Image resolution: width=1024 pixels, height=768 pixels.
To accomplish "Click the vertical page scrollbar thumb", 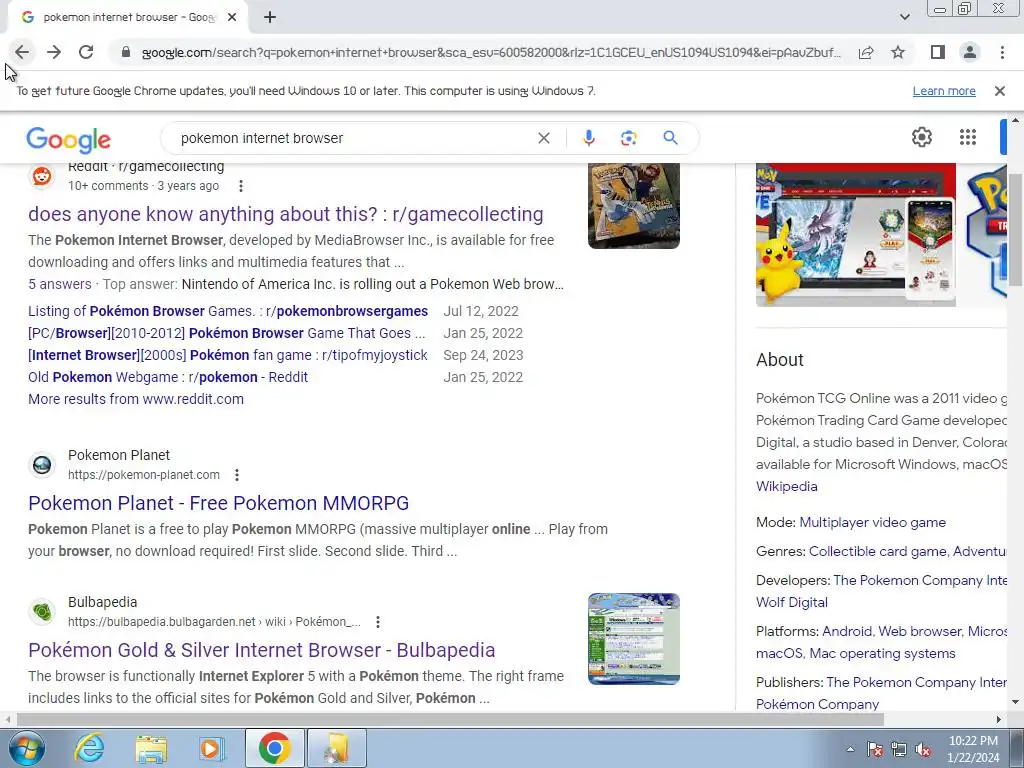I will pos(1016,230).
